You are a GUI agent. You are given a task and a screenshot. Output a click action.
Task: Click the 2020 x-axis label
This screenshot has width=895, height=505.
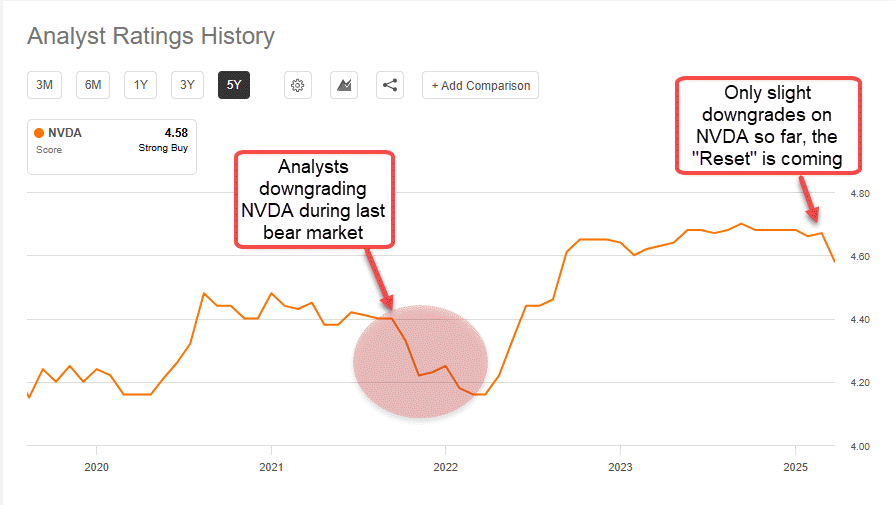(x=96, y=467)
